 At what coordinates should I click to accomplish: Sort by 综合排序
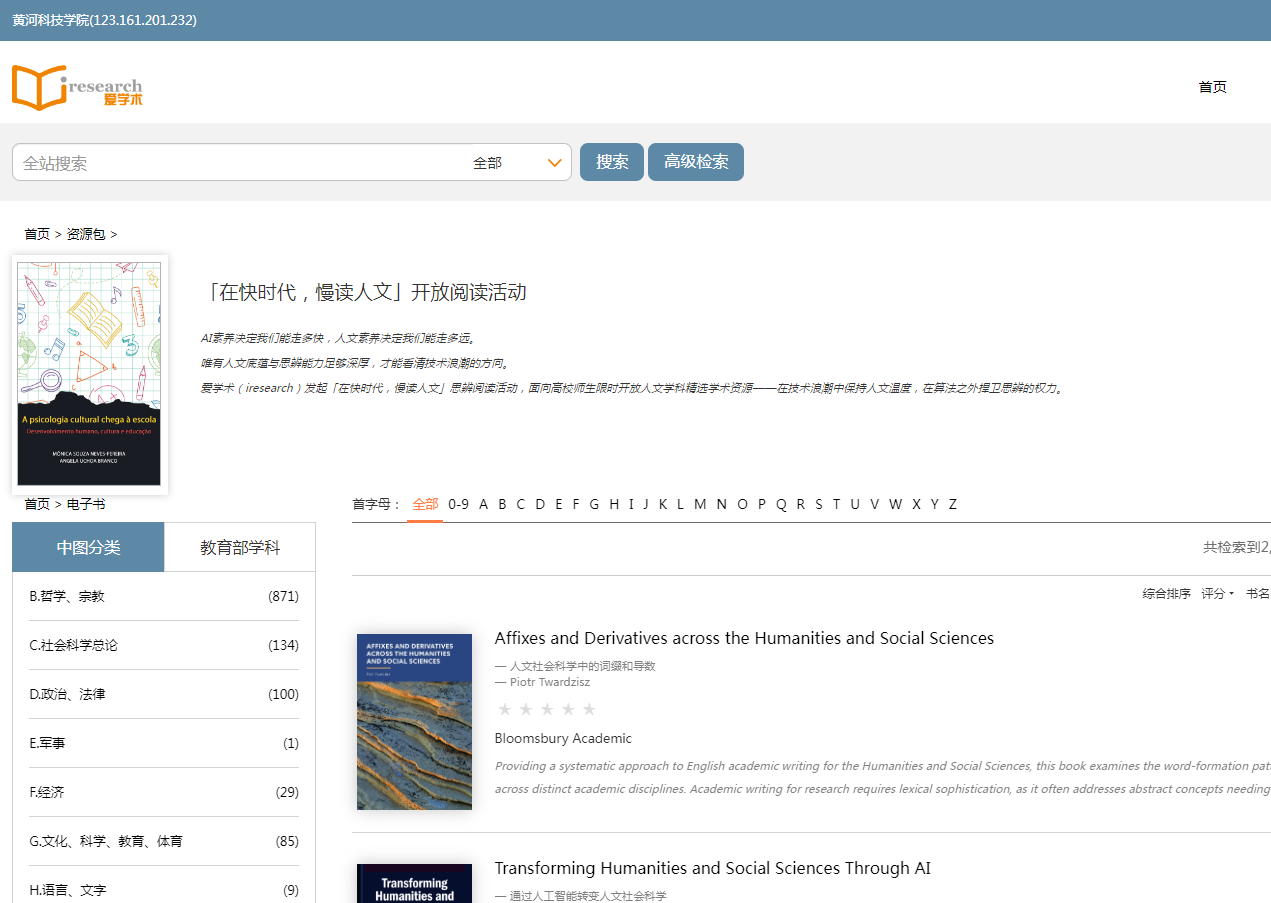(x=1166, y=594)
